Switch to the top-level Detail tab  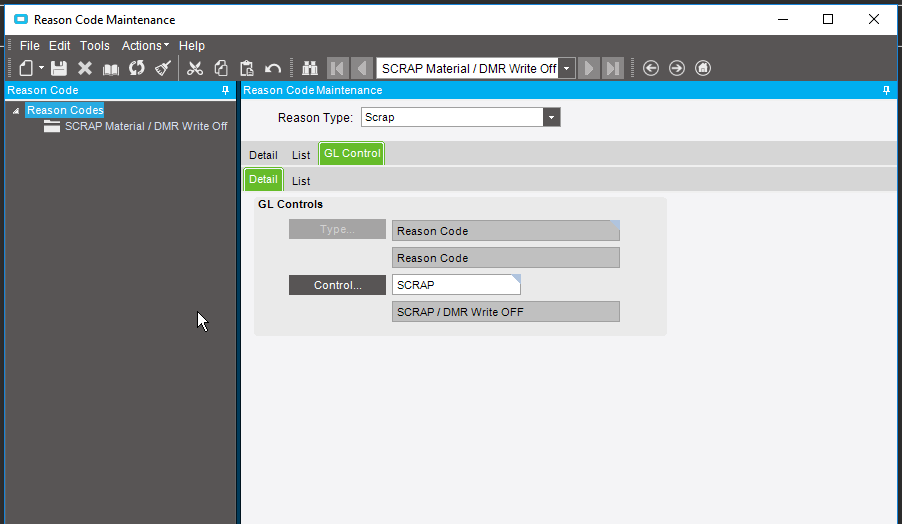pyautogui.click(x=263, y=155)
